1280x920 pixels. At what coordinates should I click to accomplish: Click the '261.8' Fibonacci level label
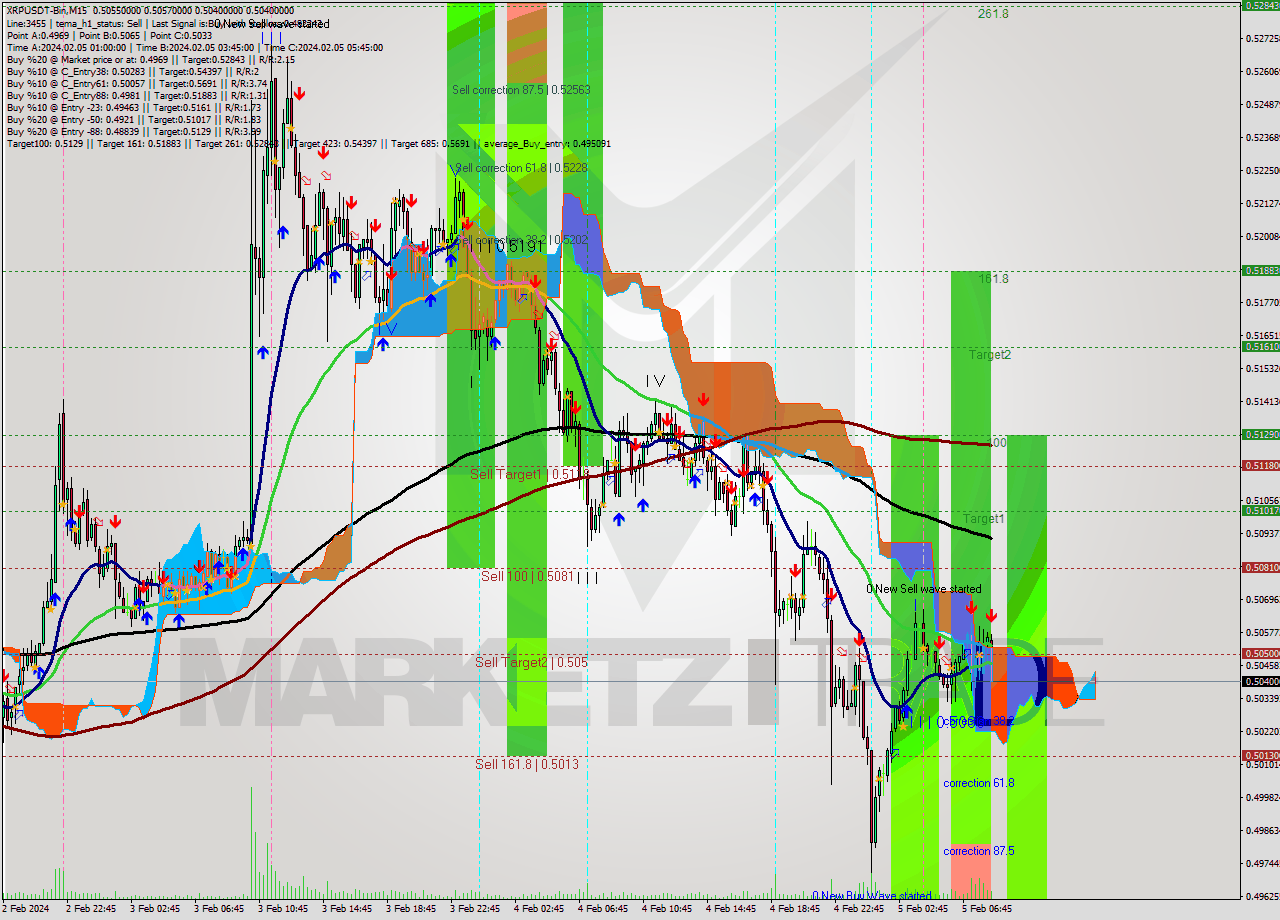tap(993, 14)
